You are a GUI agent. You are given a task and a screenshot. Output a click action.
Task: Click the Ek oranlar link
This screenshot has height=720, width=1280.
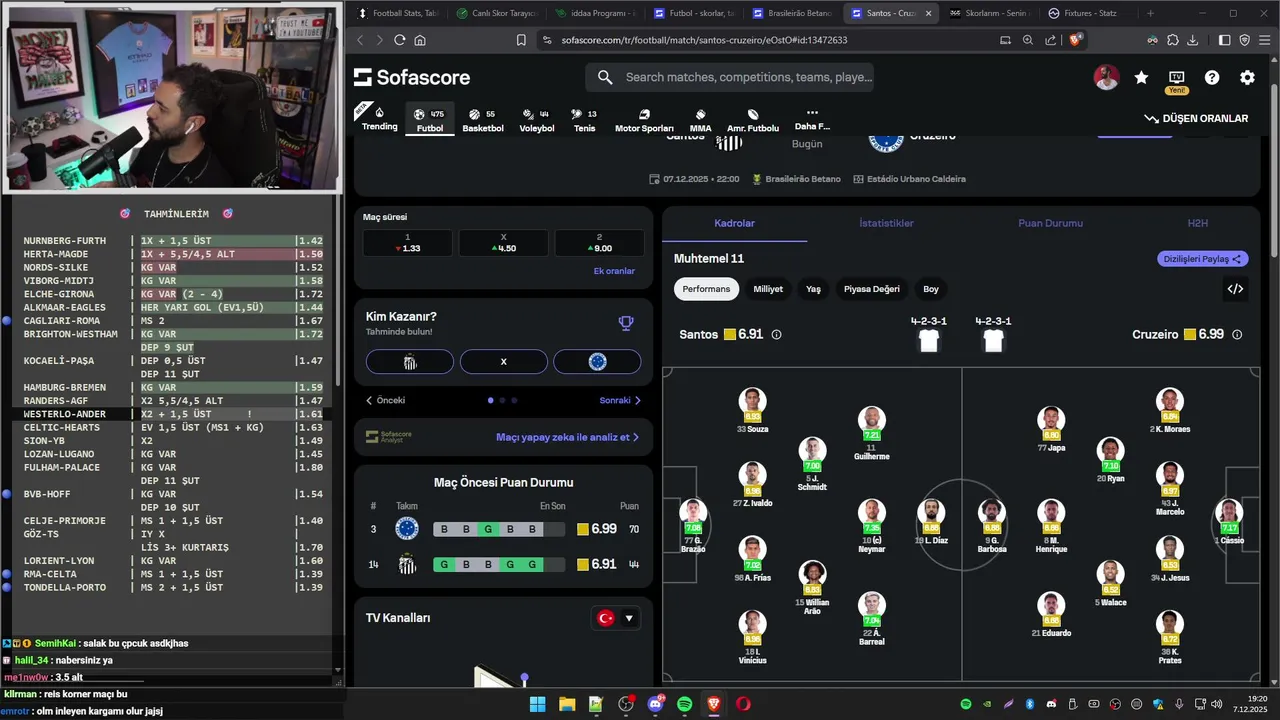tap(614, 271)
